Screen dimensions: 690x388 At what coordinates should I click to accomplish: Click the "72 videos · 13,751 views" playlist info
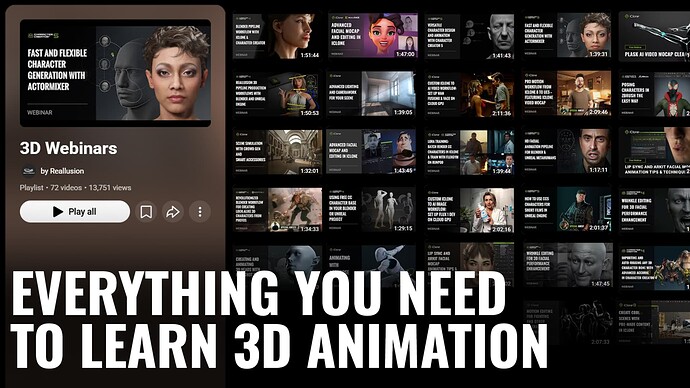pos(75,187)
